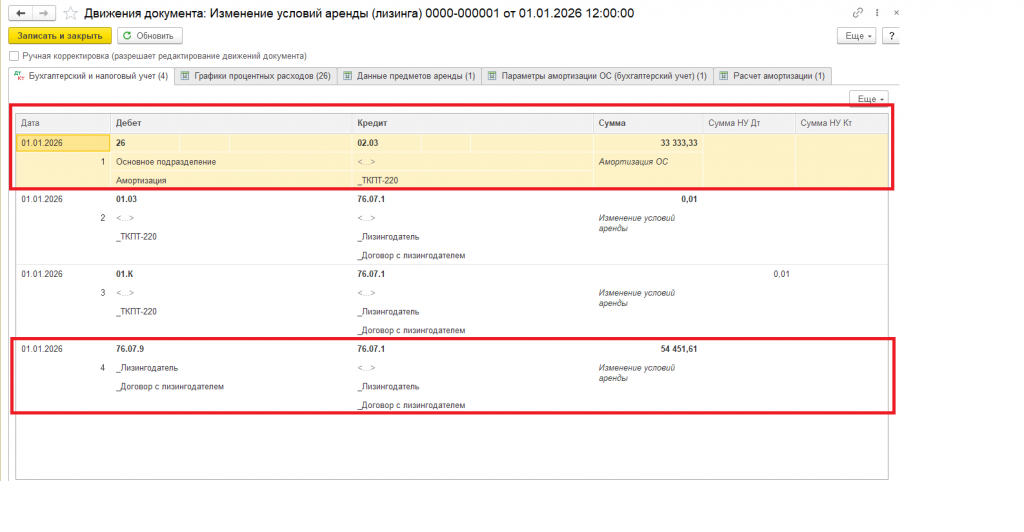Enable the 'Ручная корректировка' checkbox
1024x532 pixels.
pyautogui.click(x=14, y=56)
